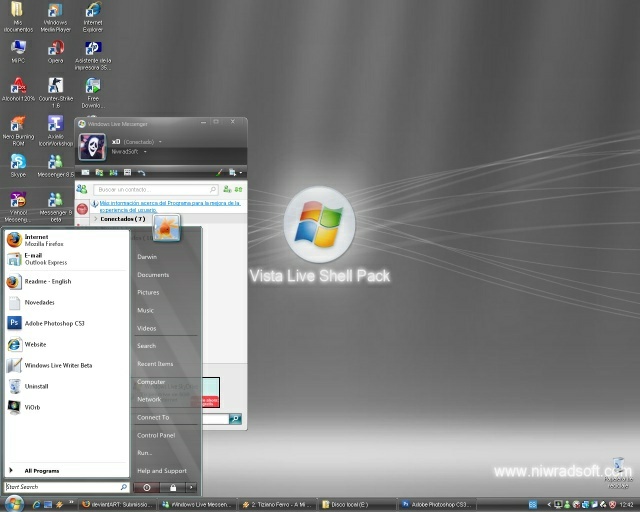Click the Buscar un contacto search field
This screenshot has height=512, width=640.
156,189
